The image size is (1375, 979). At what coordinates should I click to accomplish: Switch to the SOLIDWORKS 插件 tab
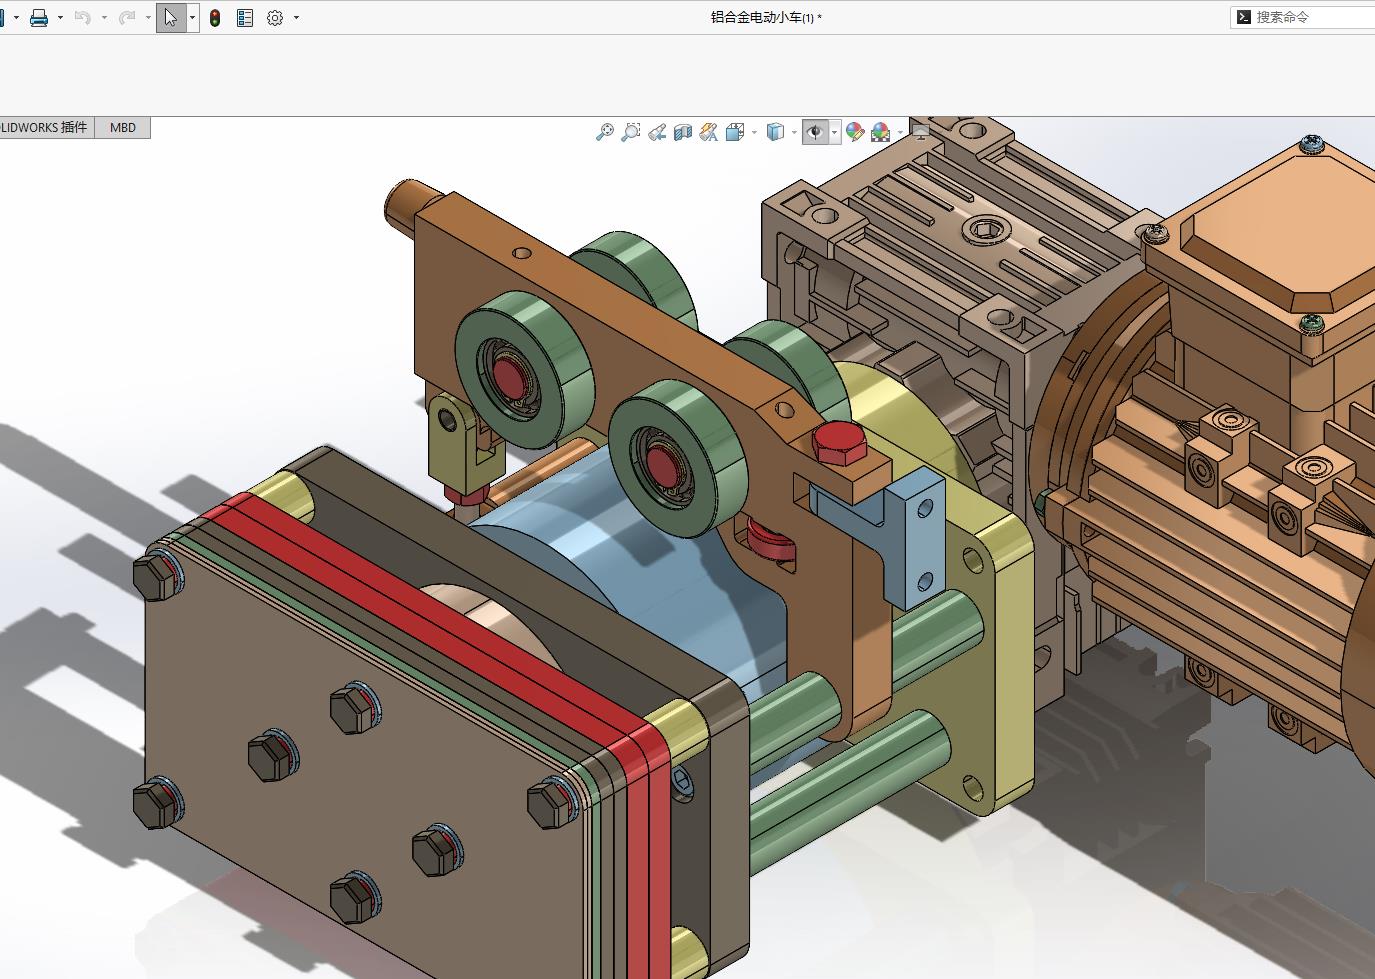click(46, 127)
